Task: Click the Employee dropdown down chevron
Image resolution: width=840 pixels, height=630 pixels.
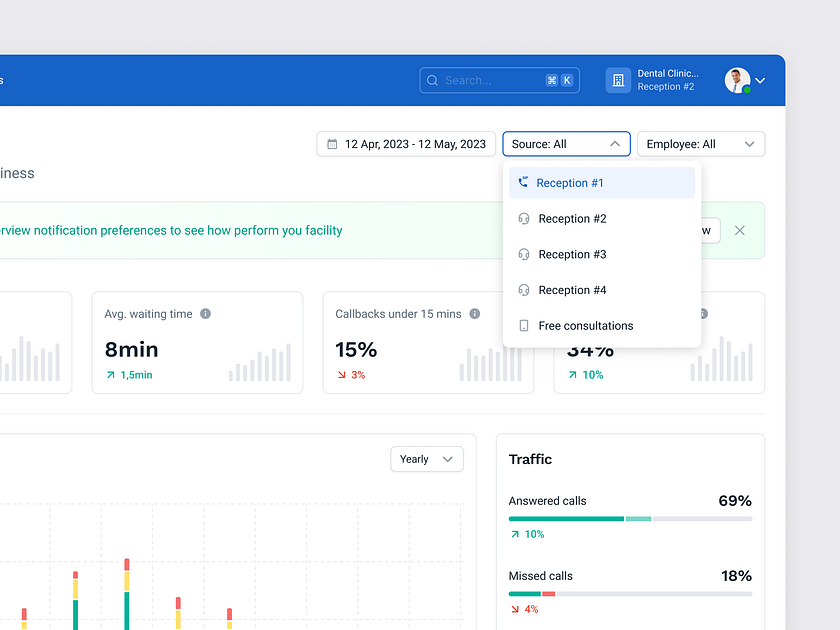Action: point(749,144)
